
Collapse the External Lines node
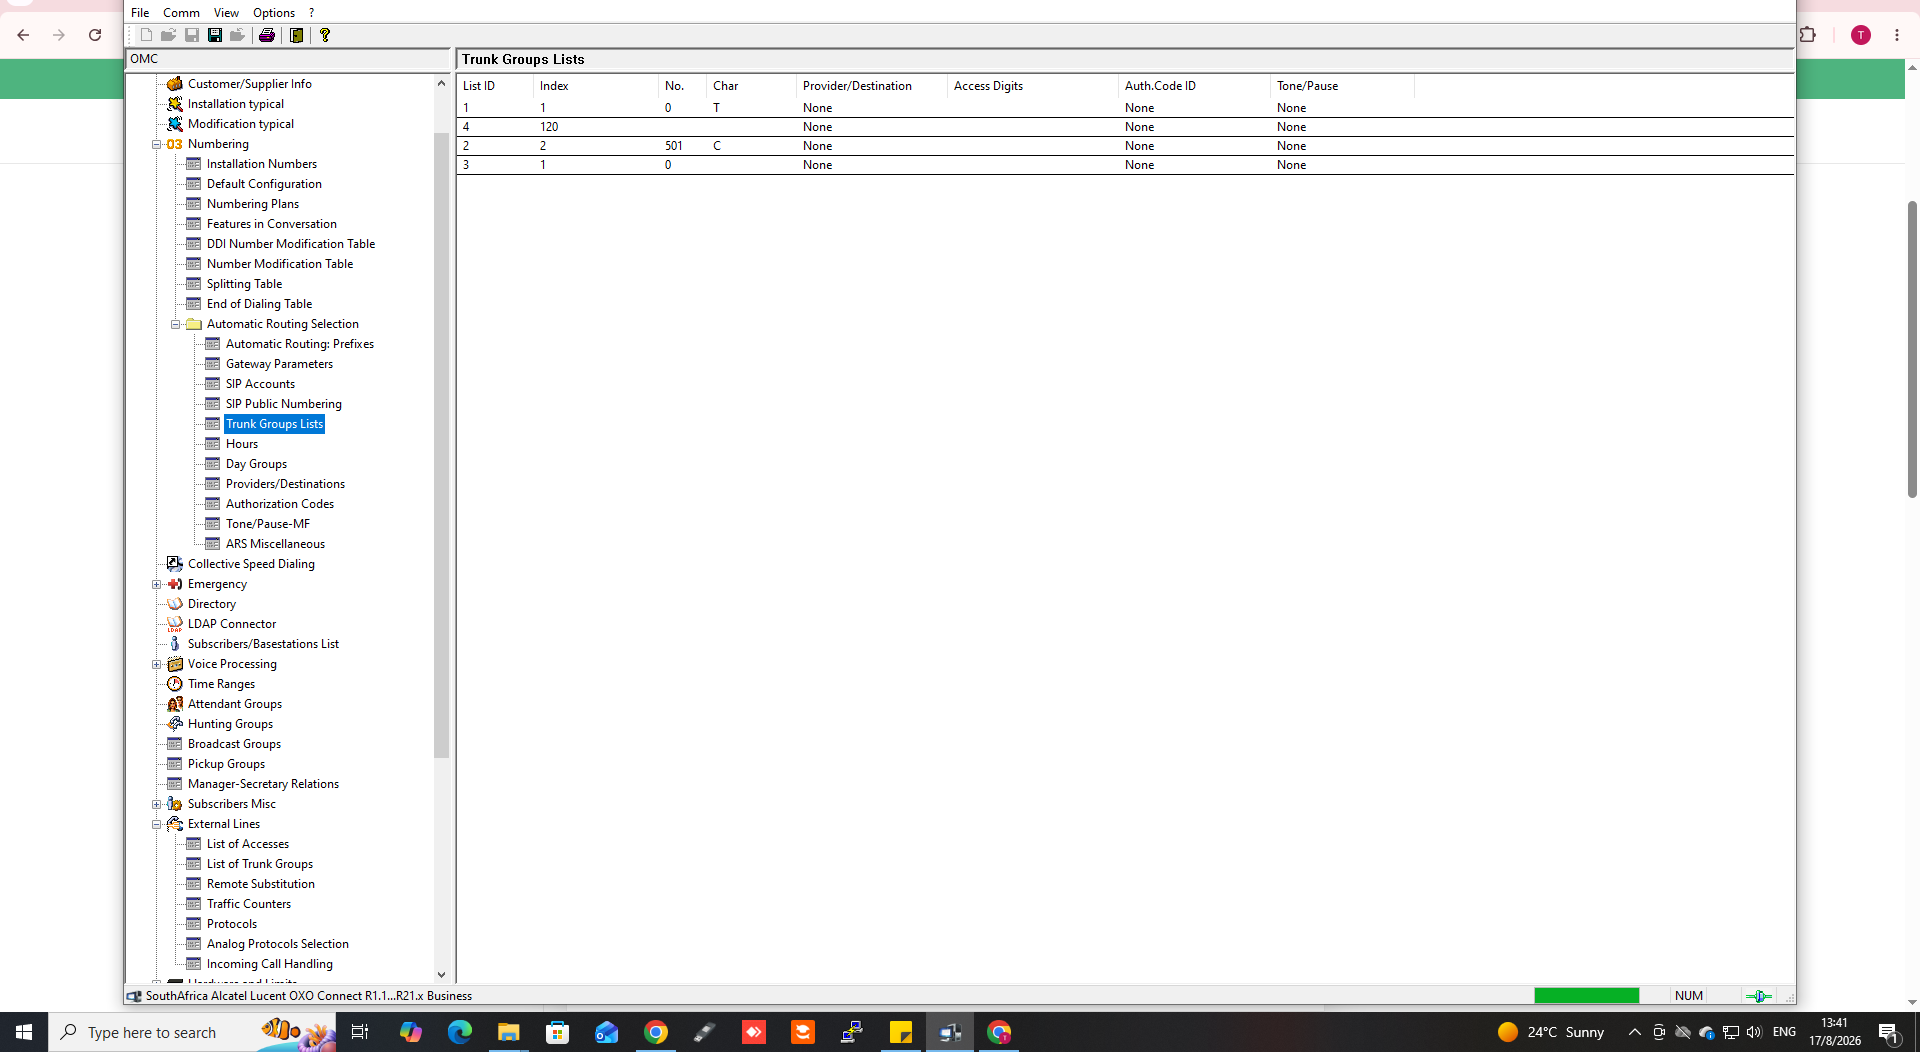[x=157, y=824]
